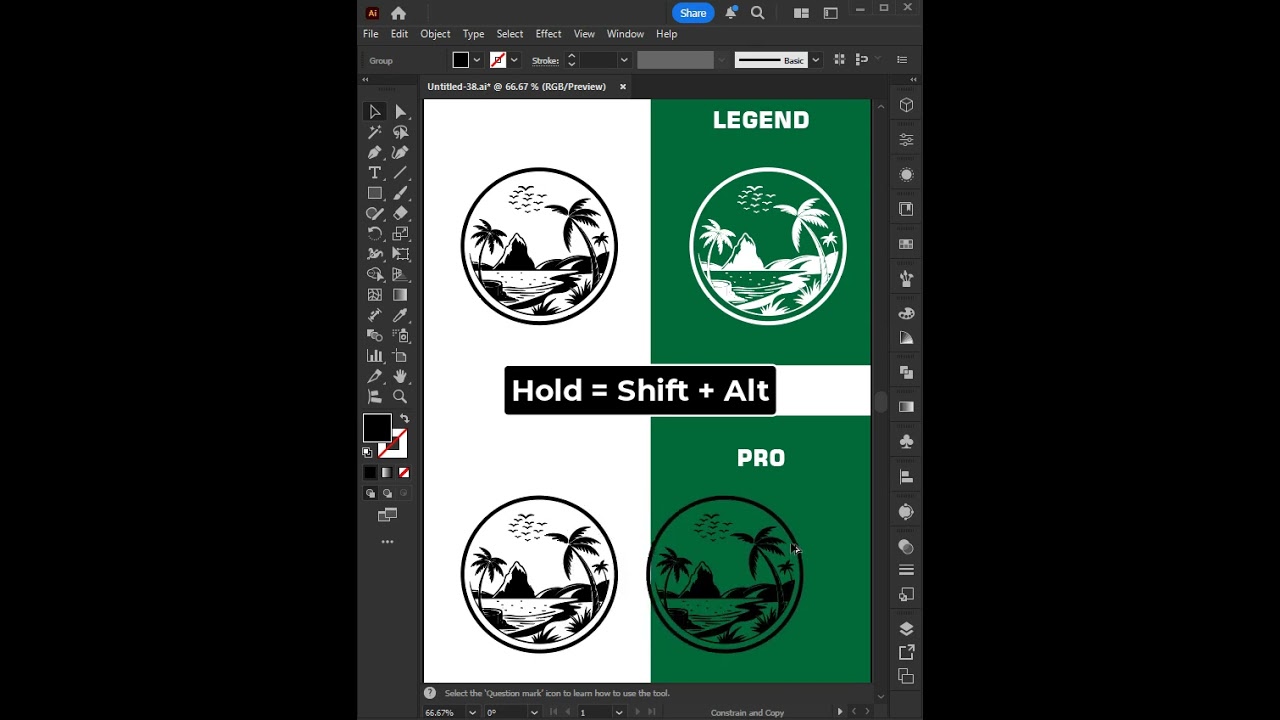Click the Share button
The height and width of the screenshot is (720, 1280).
click(x=693, y=13)
